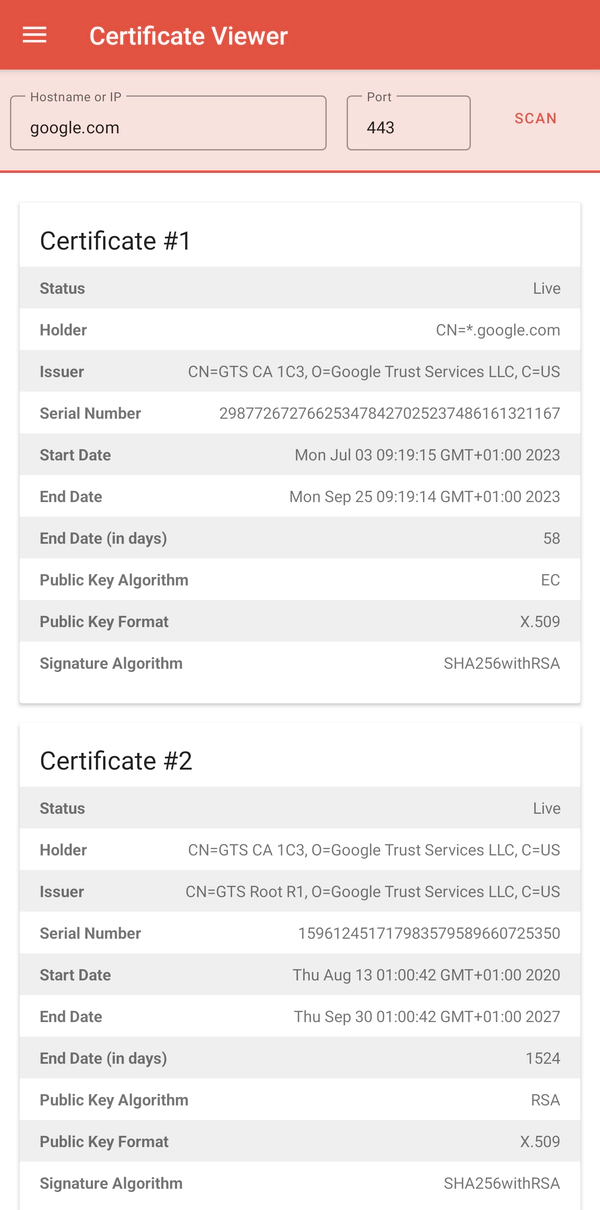The height and width of the screenshot is (1210, 600).
Task: Select the serial number in Certificate #1
Action: coord(390,414)
